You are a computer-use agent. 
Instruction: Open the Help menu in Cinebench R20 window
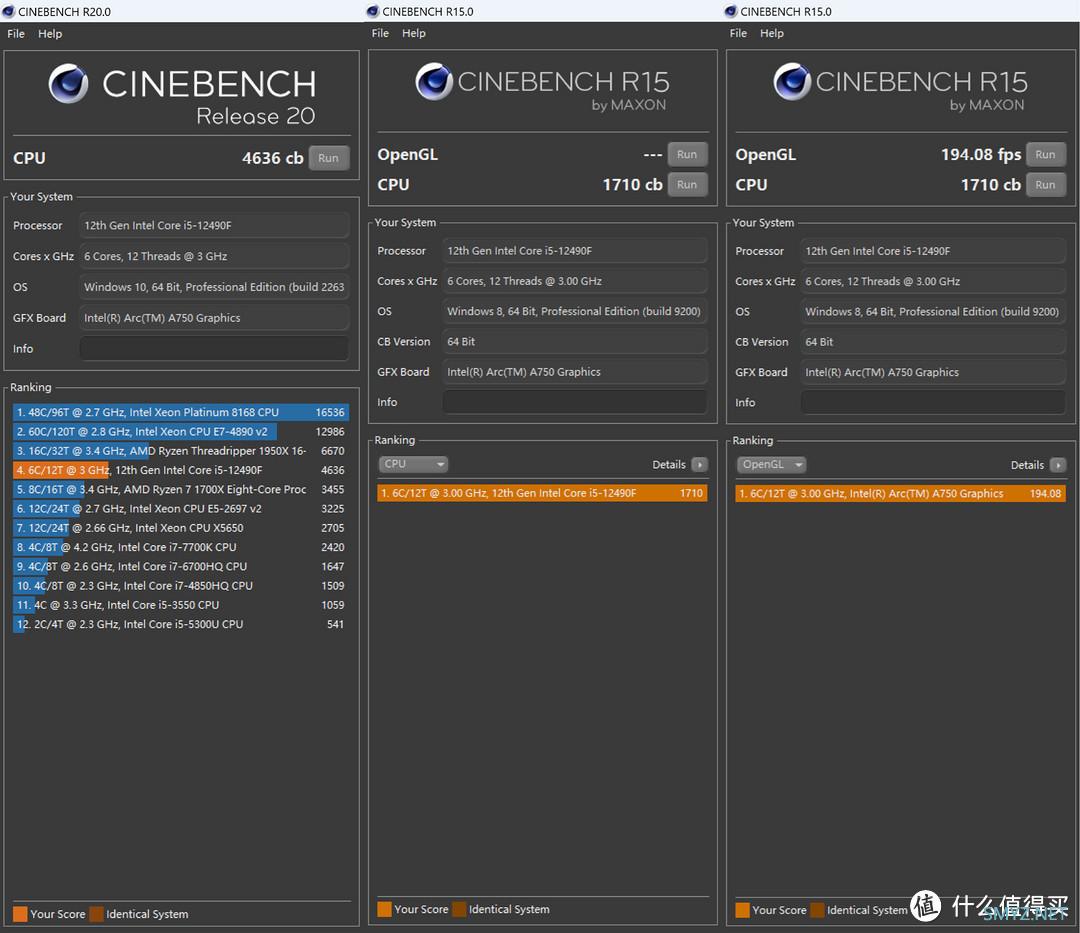coord(50,34)
